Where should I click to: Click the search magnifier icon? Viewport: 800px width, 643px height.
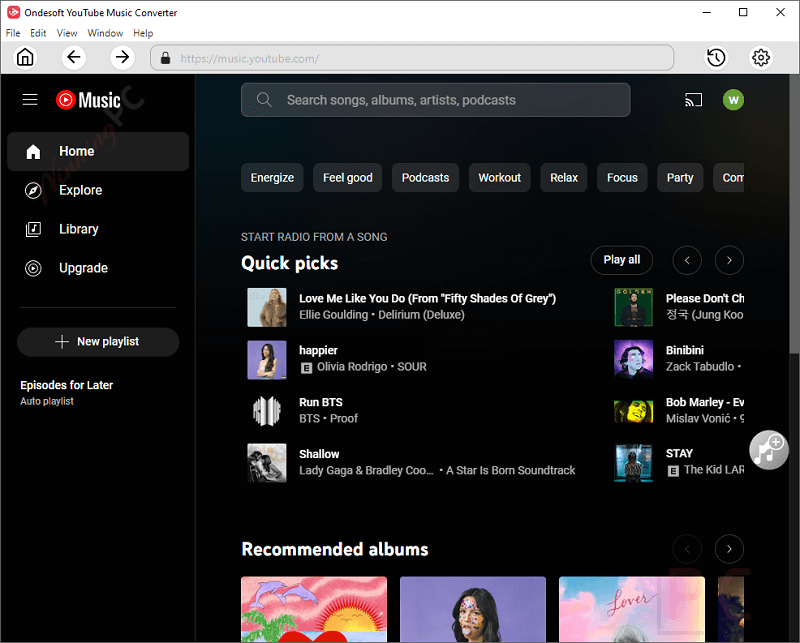point(264,100)
